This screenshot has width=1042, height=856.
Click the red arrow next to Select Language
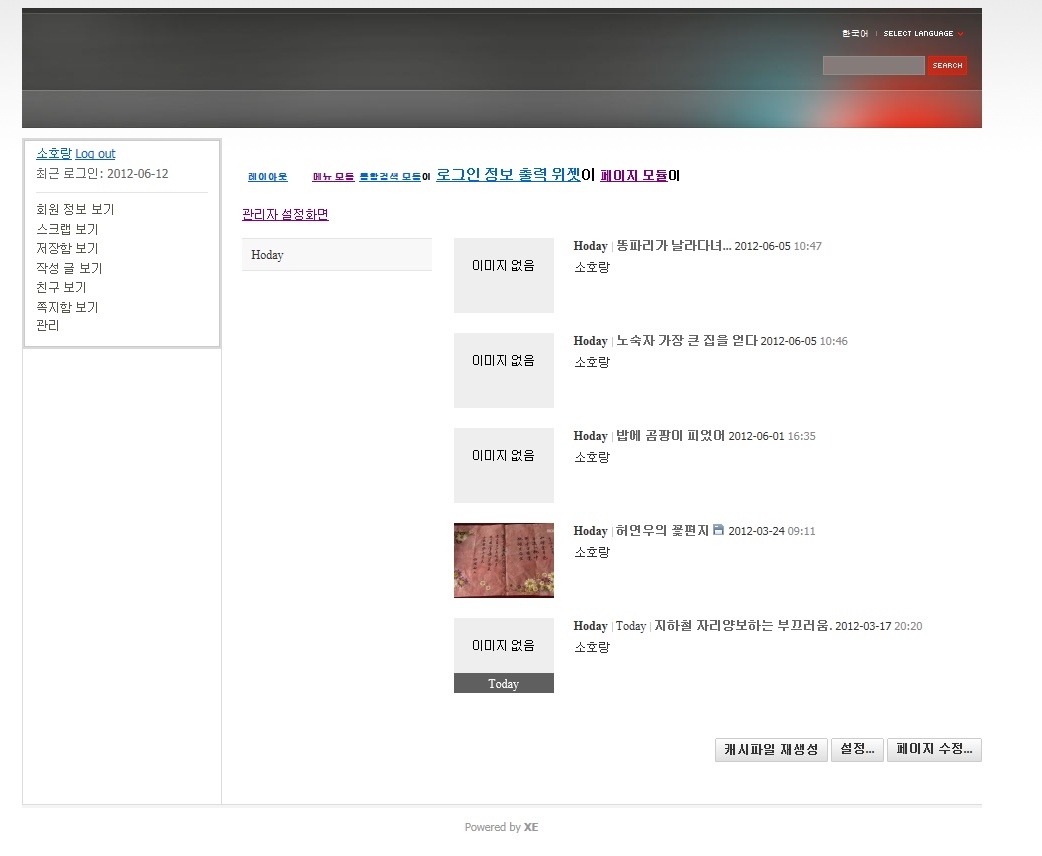pos(961,34)
